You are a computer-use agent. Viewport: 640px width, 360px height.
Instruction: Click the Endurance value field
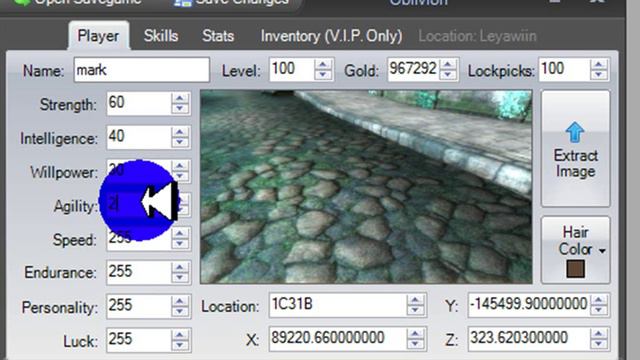138,272
